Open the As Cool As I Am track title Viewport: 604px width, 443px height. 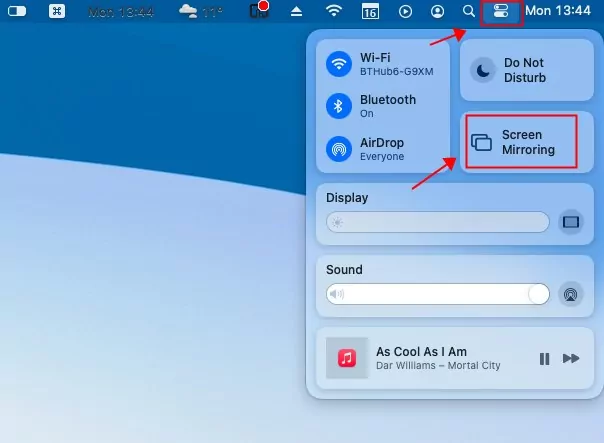pyautogui.click(x=421, y=352)
